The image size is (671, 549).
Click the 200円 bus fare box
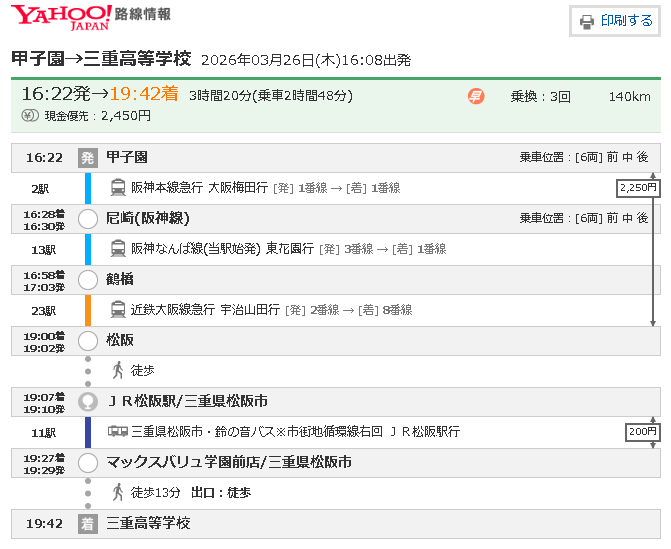point(642,432)
